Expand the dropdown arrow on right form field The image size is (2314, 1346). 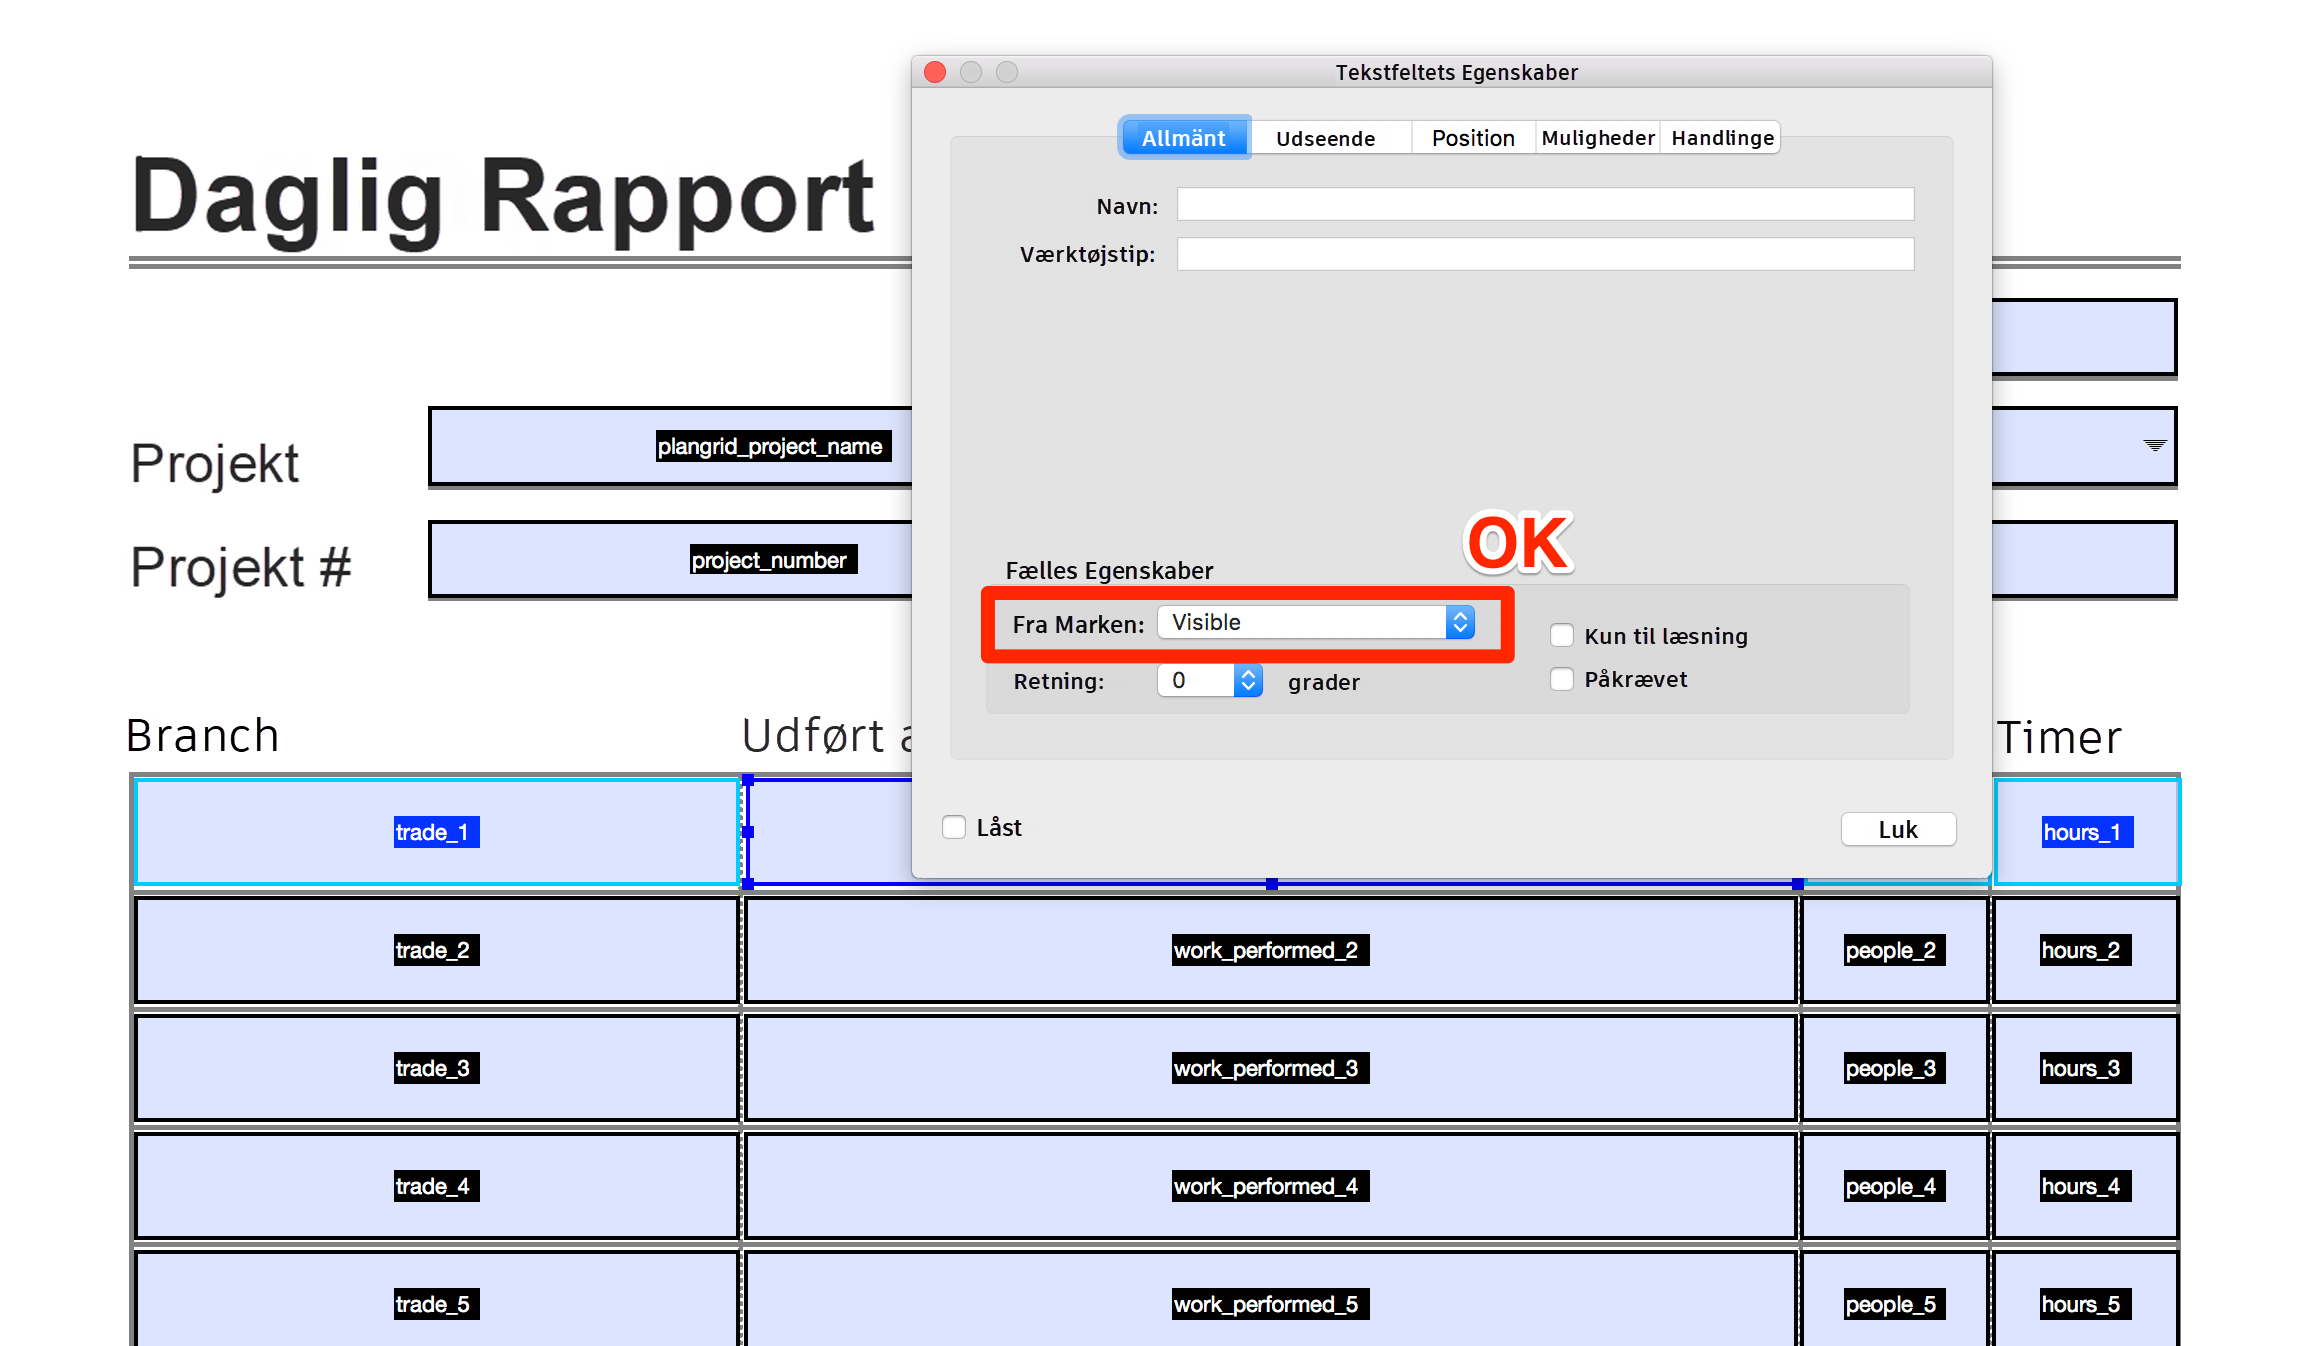2154,446
